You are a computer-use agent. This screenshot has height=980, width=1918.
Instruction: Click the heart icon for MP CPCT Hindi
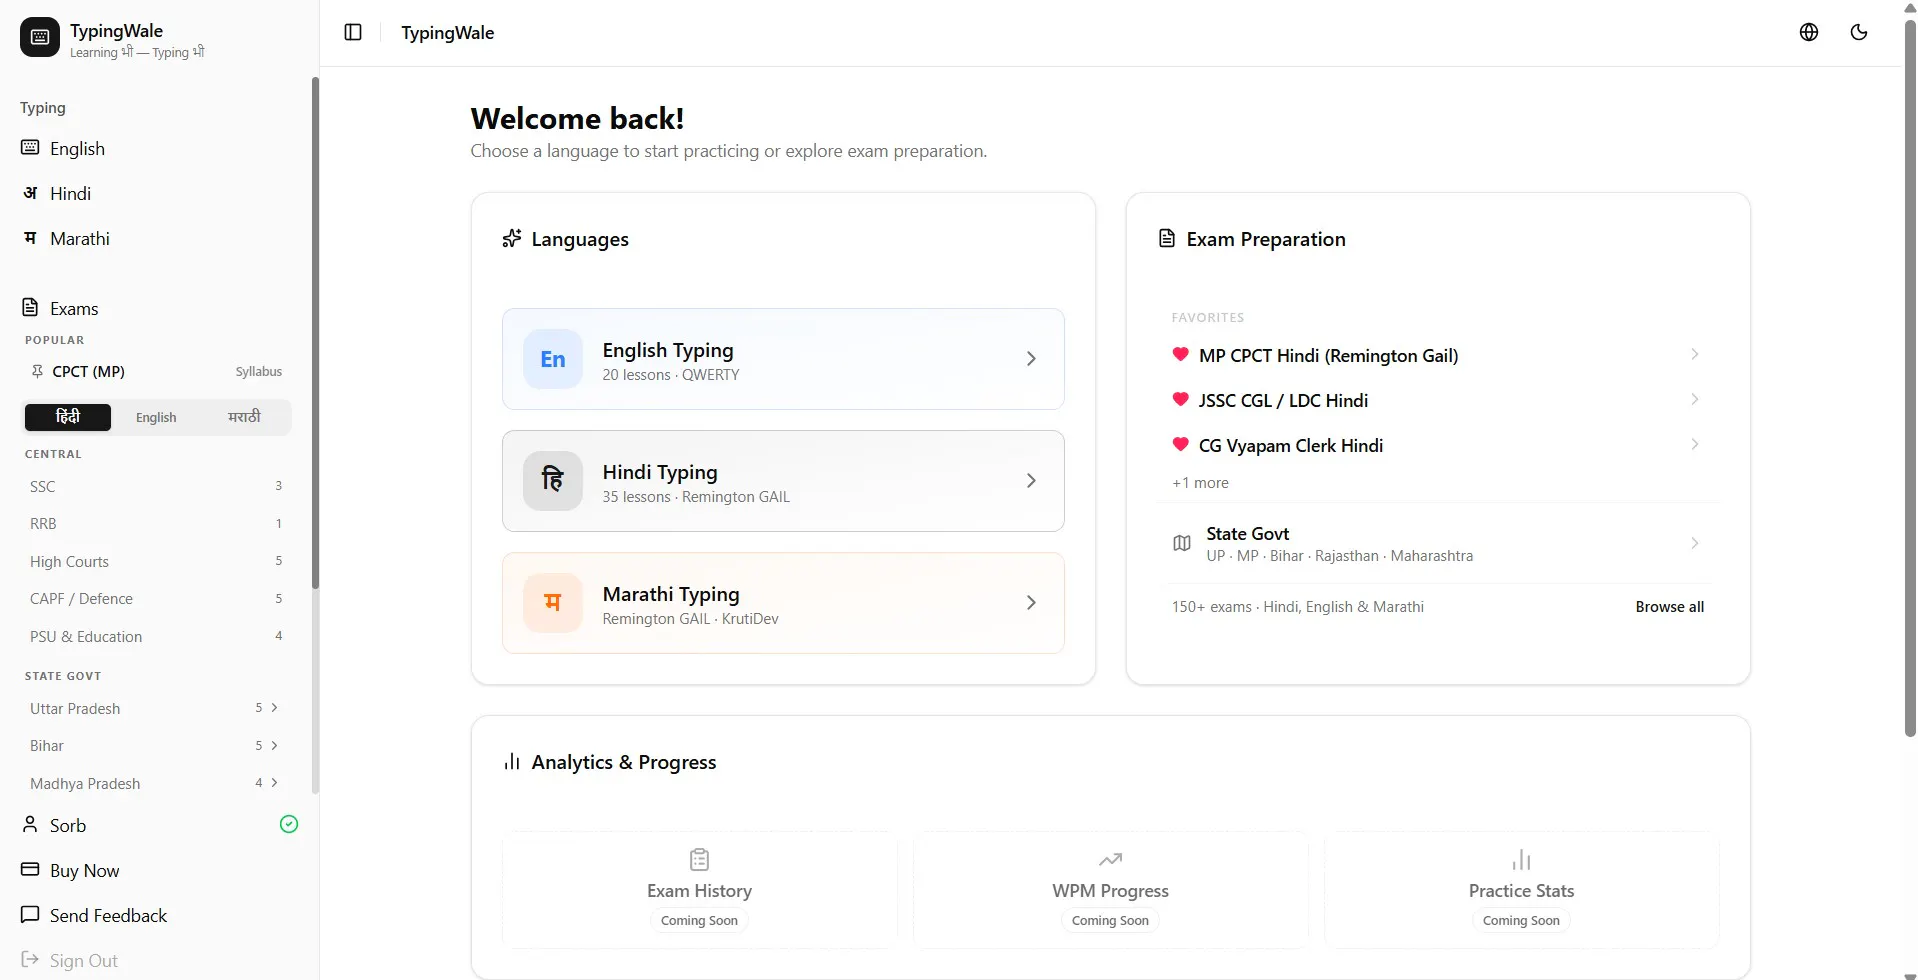pos(1181,354)
